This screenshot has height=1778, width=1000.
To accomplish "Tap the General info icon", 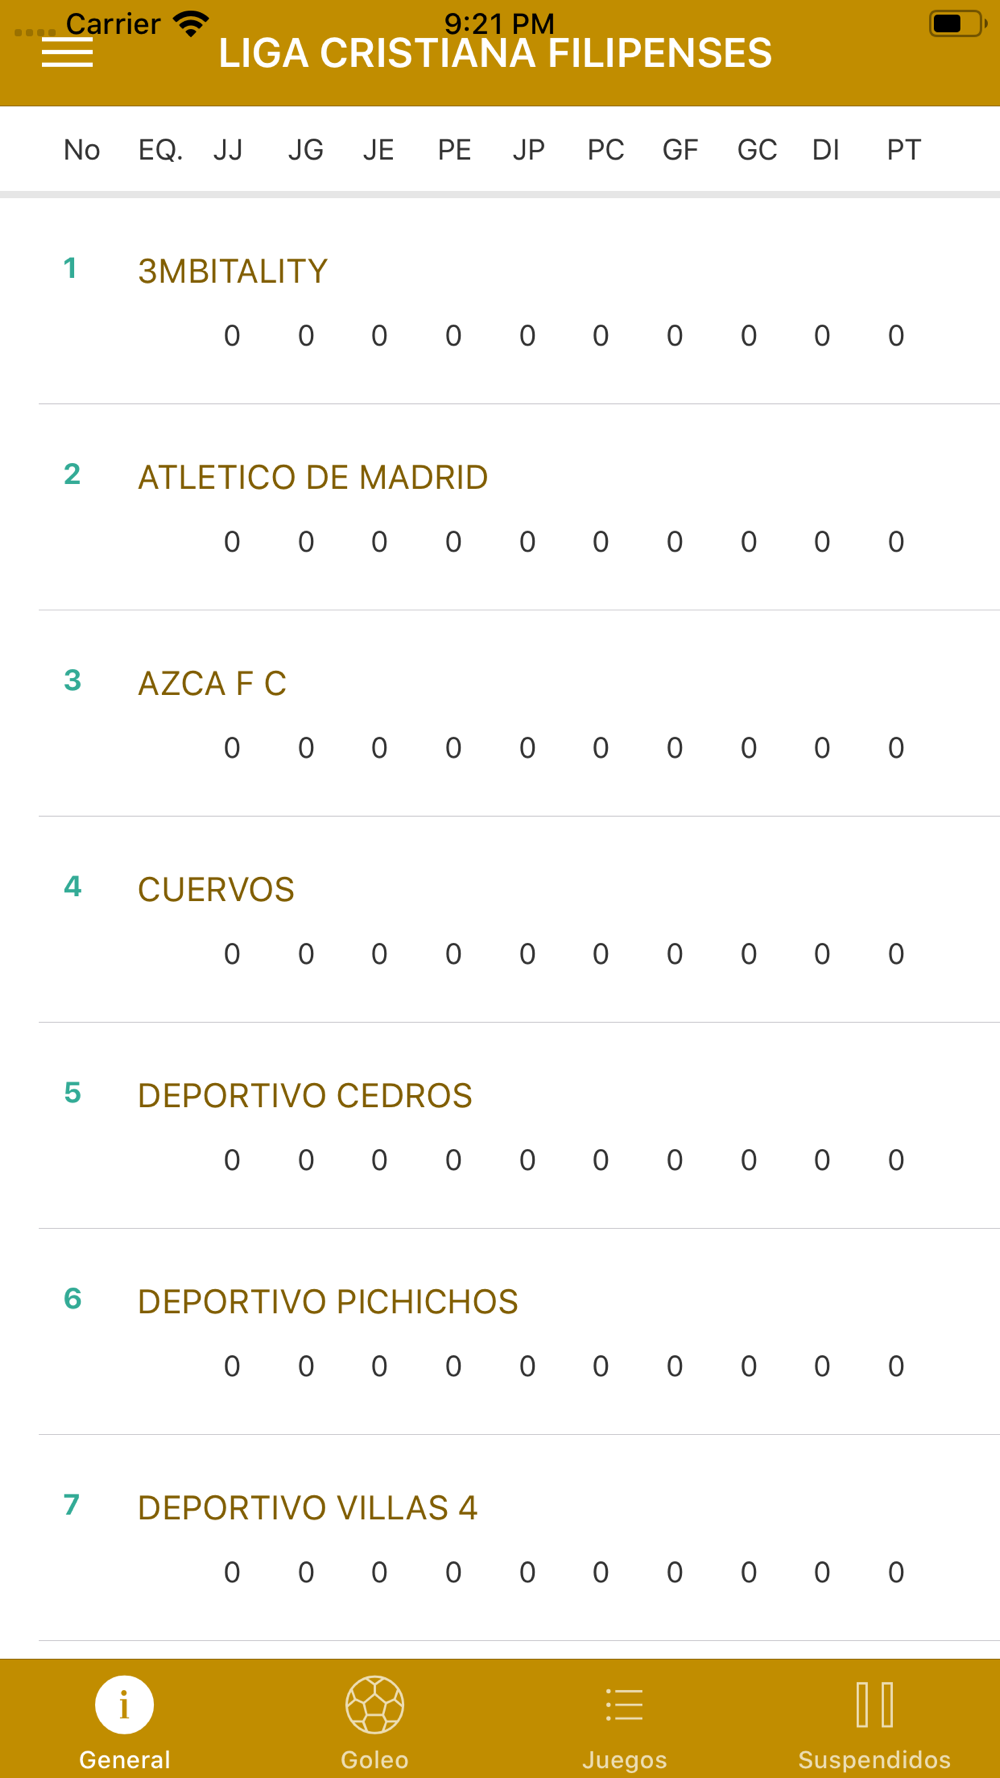I will [124, 1705].
